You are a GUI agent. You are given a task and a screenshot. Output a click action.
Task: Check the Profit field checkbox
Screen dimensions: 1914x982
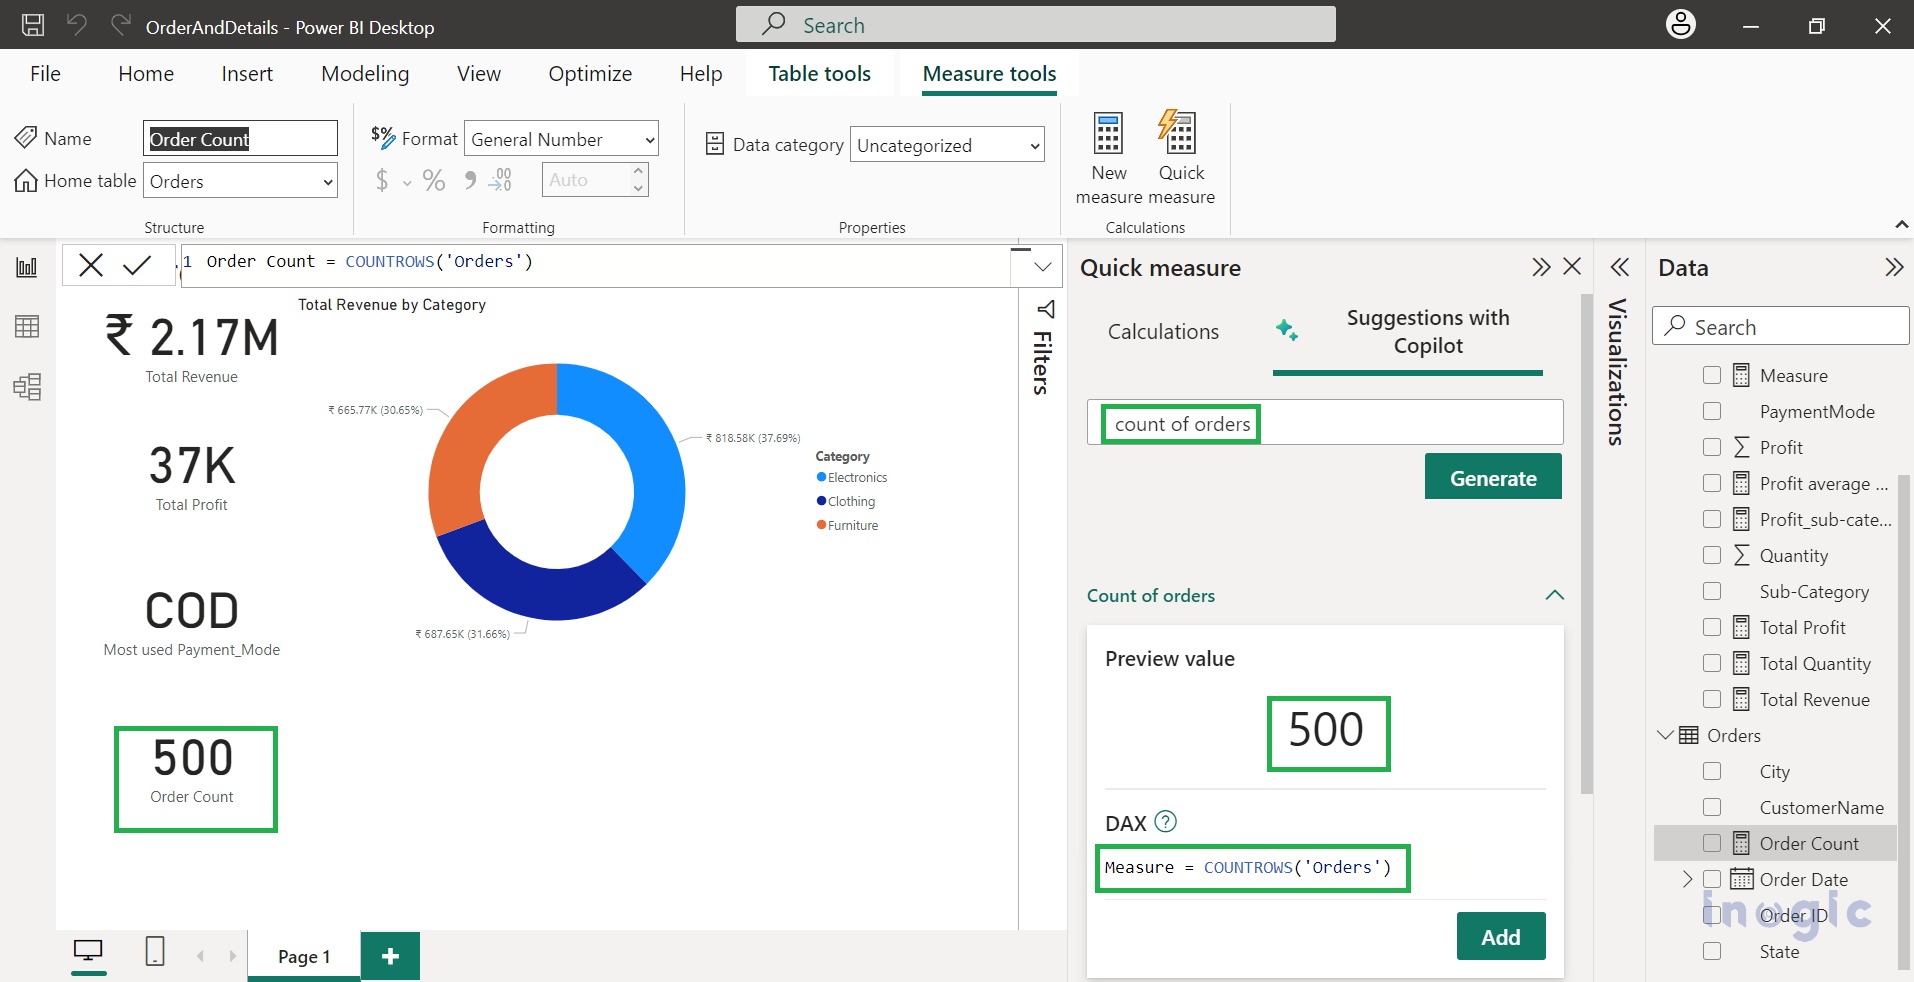1713,447
